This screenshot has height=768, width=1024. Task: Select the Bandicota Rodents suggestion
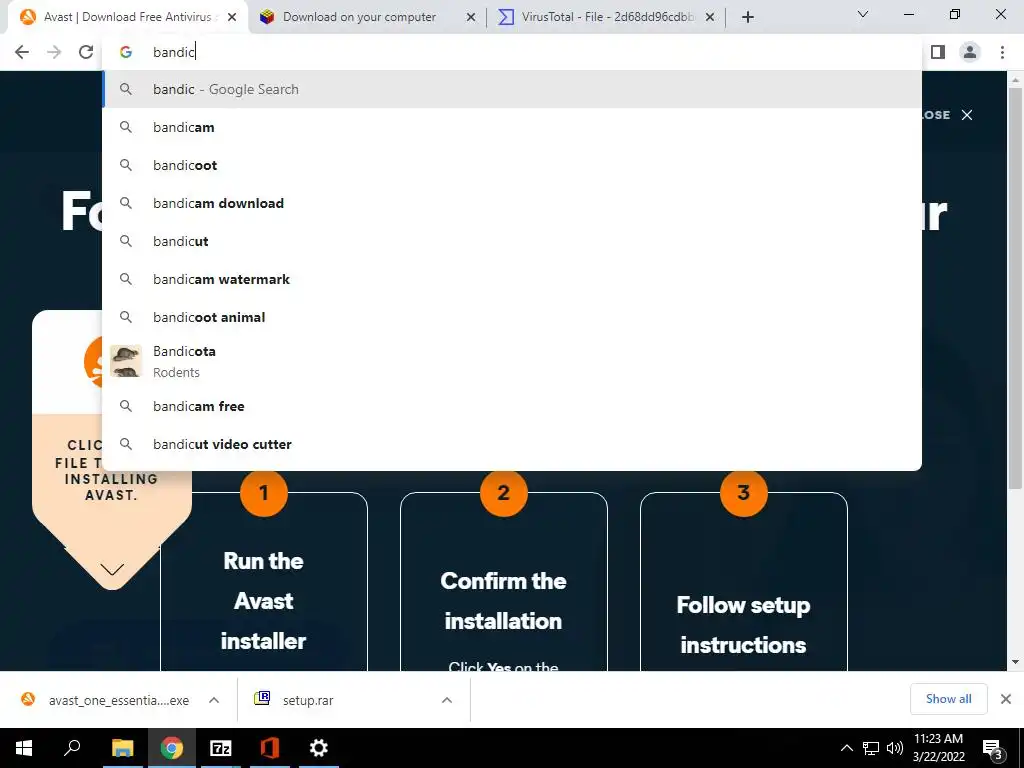click(512, 361)
